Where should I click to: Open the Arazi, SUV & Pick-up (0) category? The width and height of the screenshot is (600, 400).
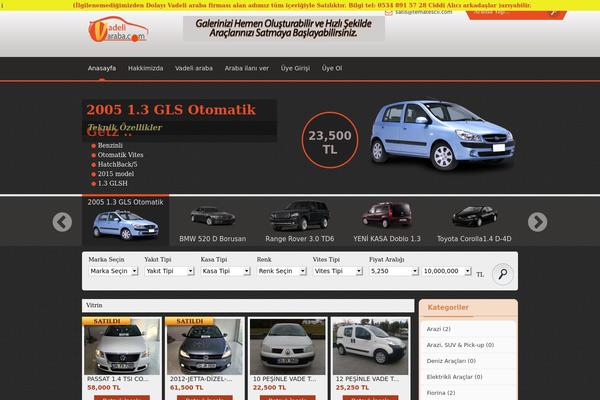460,345
